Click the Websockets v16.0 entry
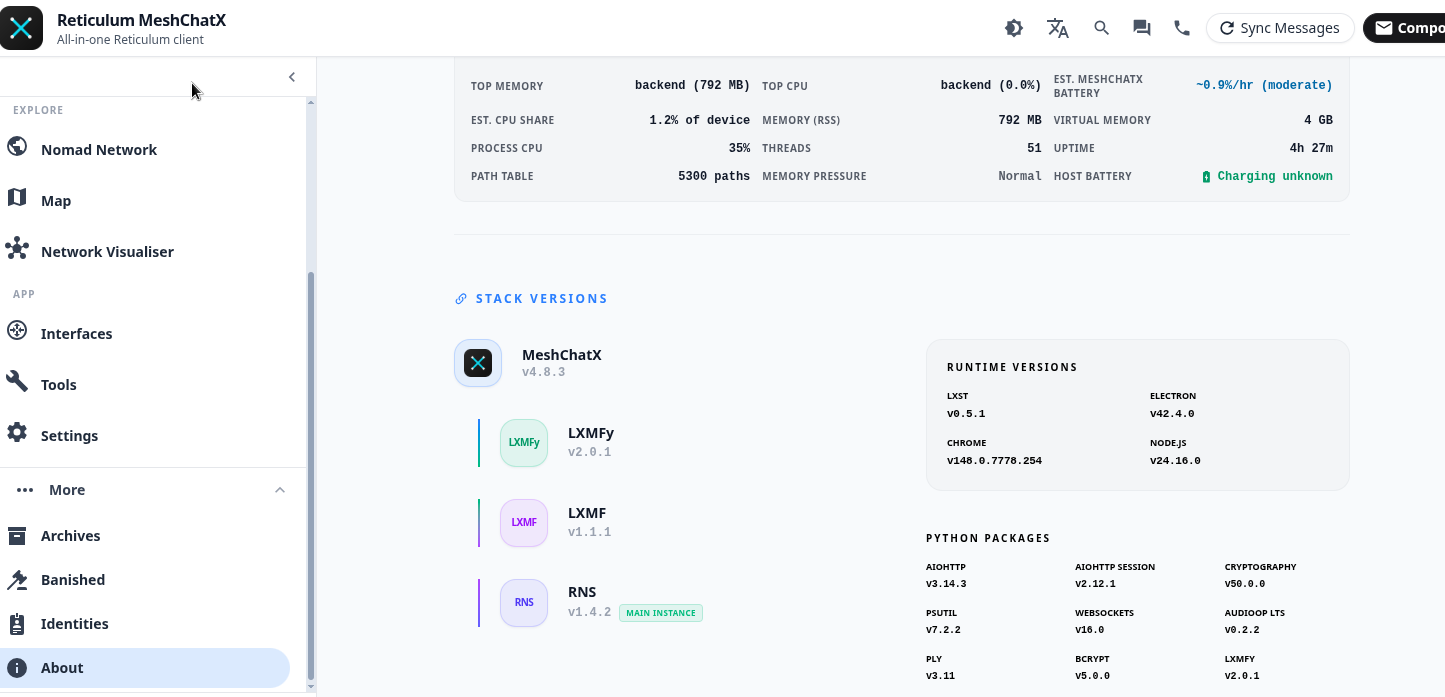 coord(1105,621)
